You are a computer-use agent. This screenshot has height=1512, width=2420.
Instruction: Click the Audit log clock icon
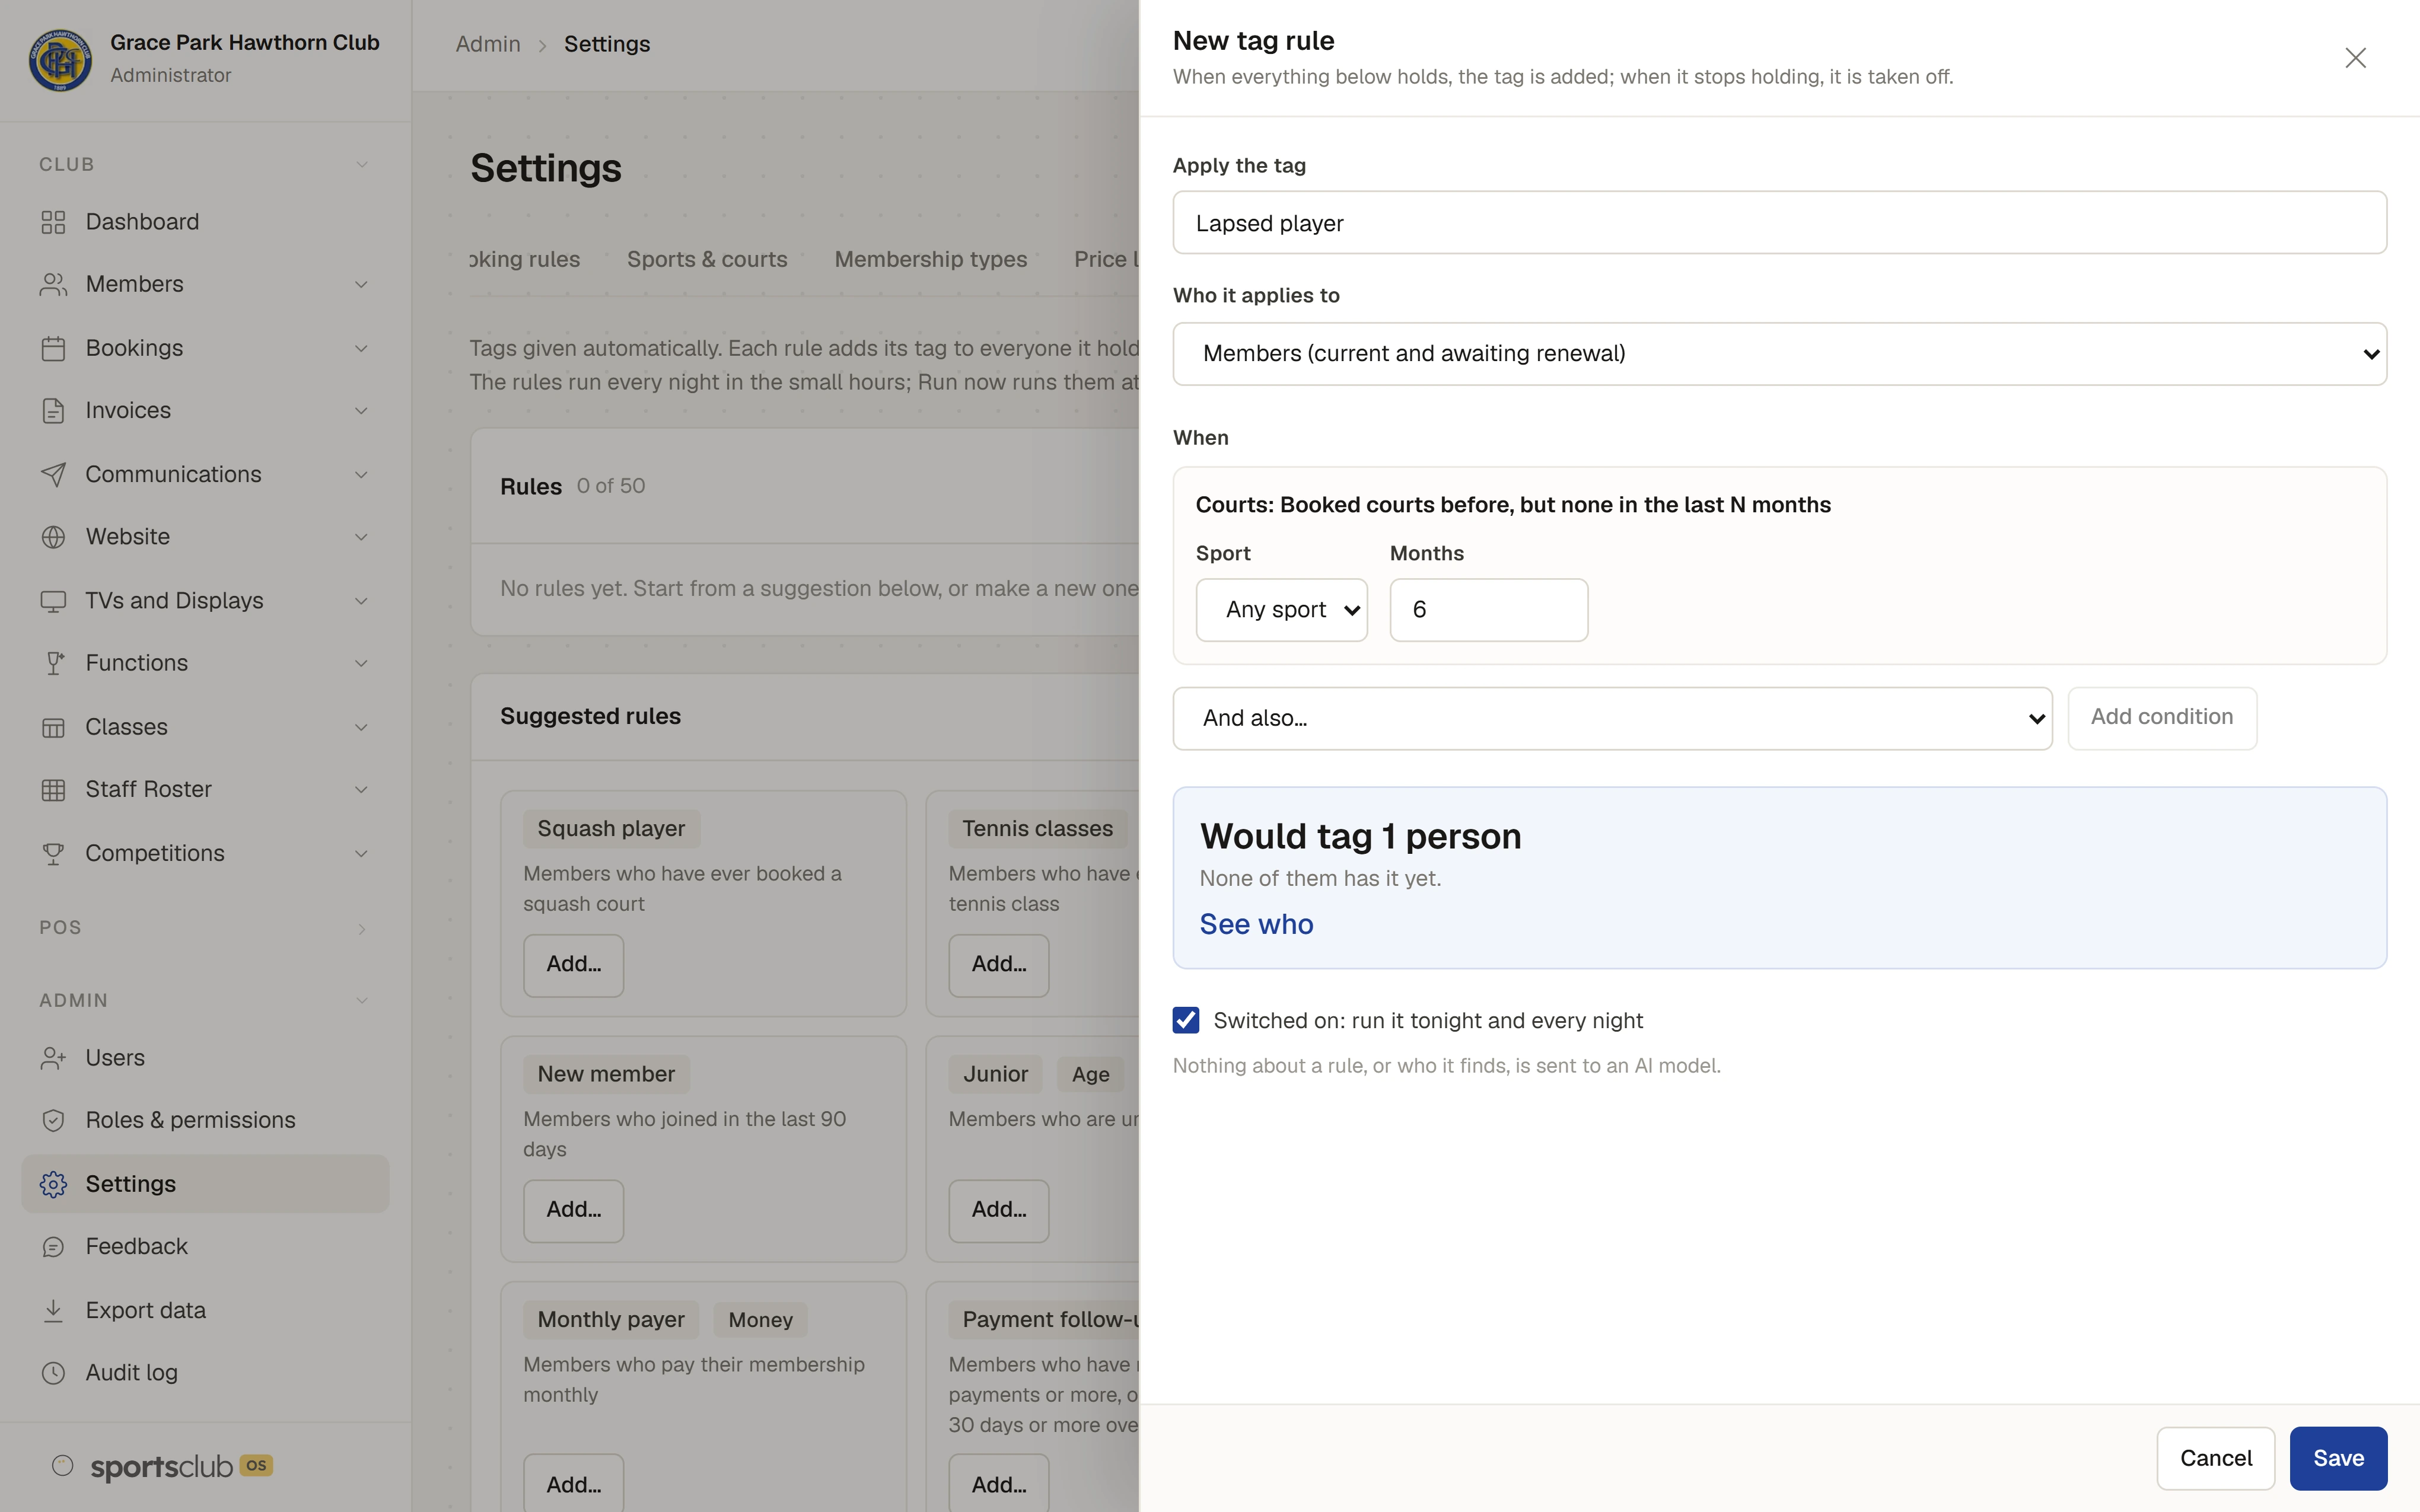click(53, 1373)
